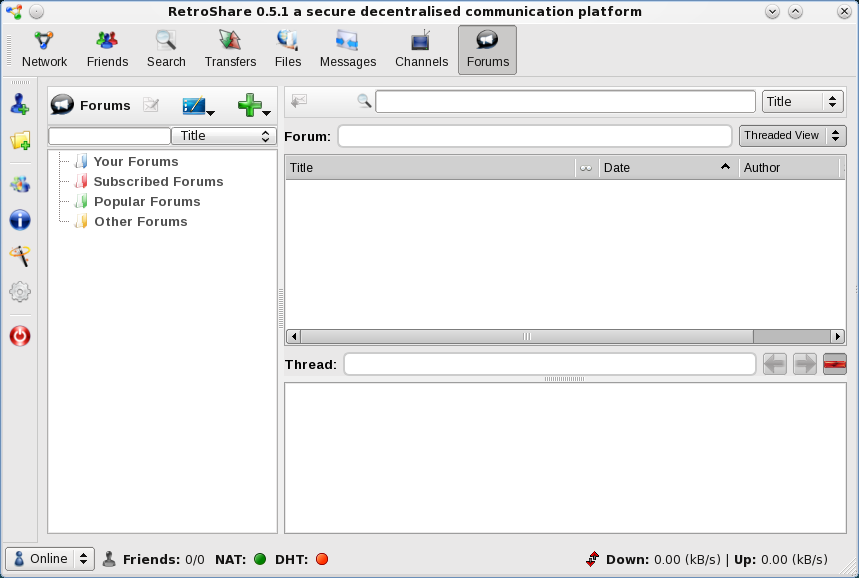Click the RetroShare logo in title bar

14,12
